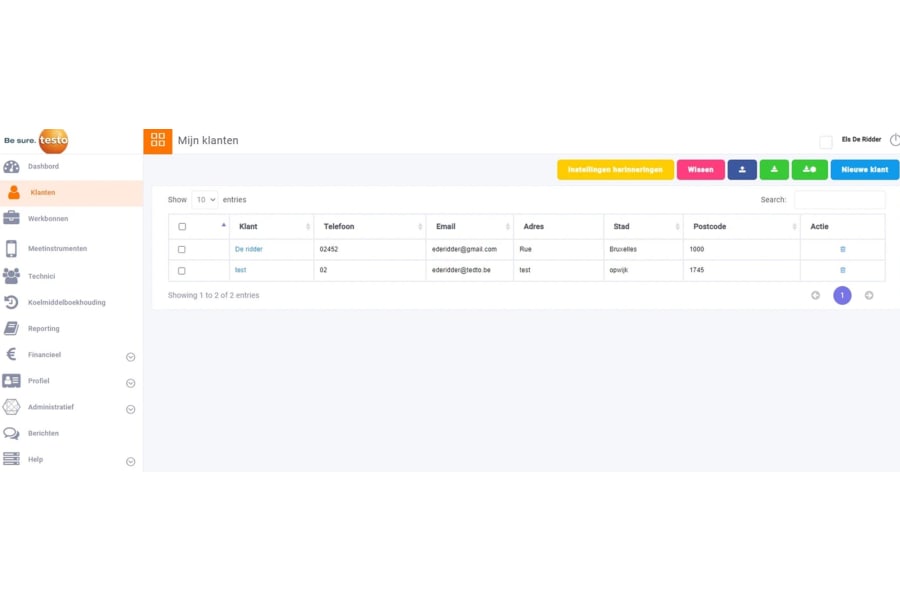Delete the De ridder row via trash icon
The width and height of the screenshot is (900, 600).
(x=842, y=249)
